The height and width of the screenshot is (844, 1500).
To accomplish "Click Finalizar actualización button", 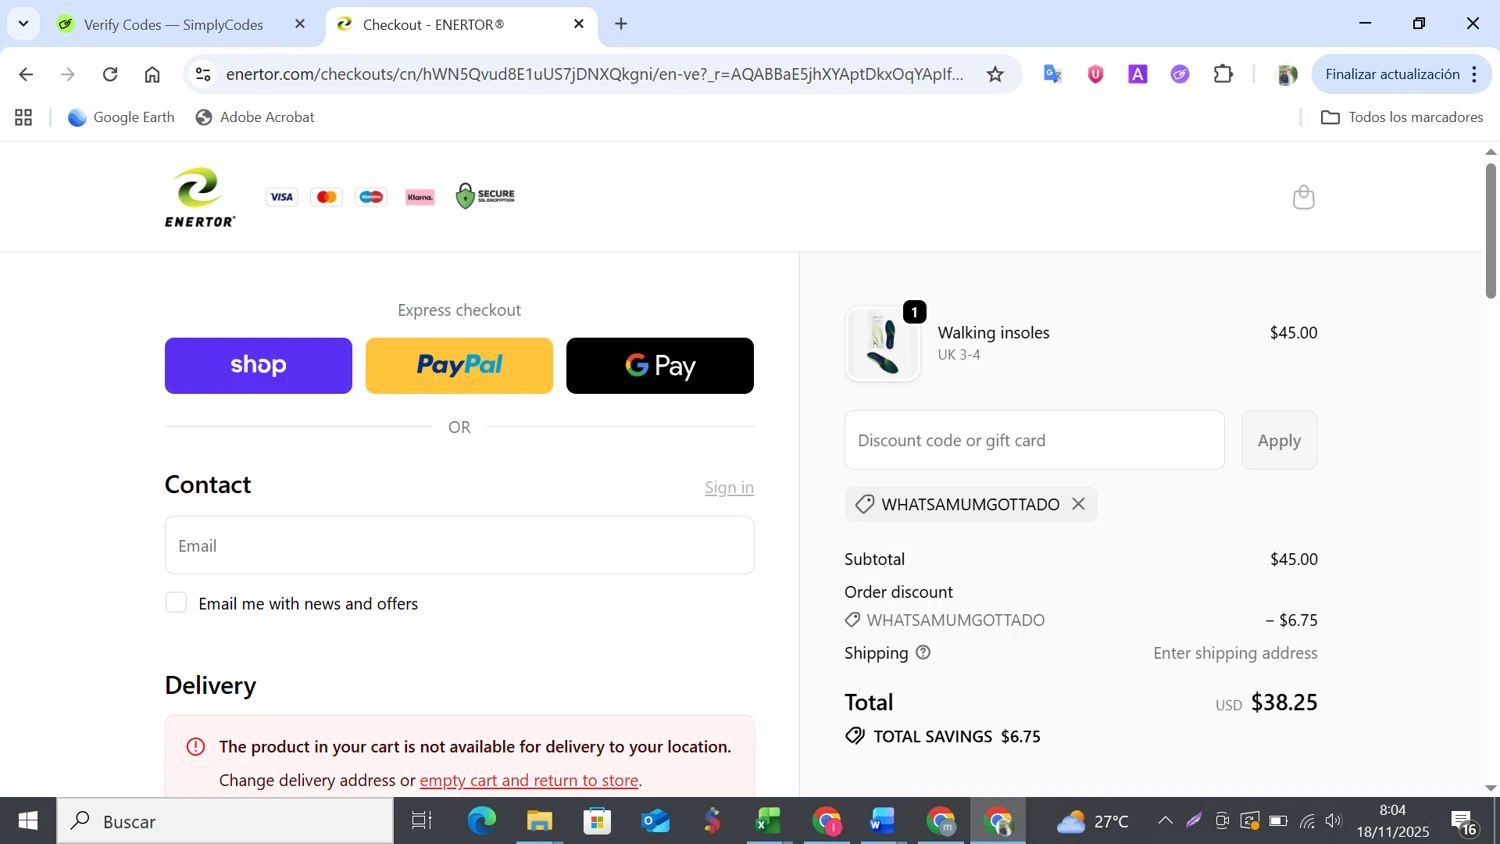I will pyautogui.click(x=1392, y=74).
